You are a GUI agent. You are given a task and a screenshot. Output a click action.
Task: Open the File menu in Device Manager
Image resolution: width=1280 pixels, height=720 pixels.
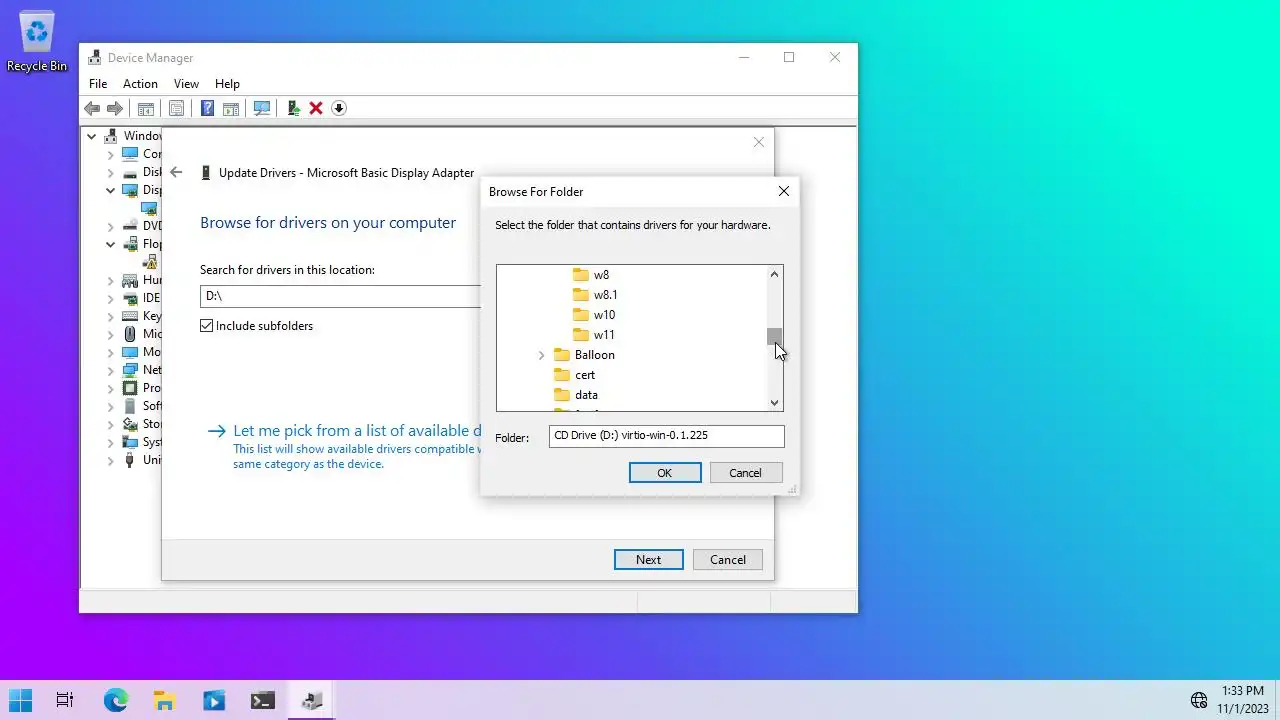click(98, 84)
